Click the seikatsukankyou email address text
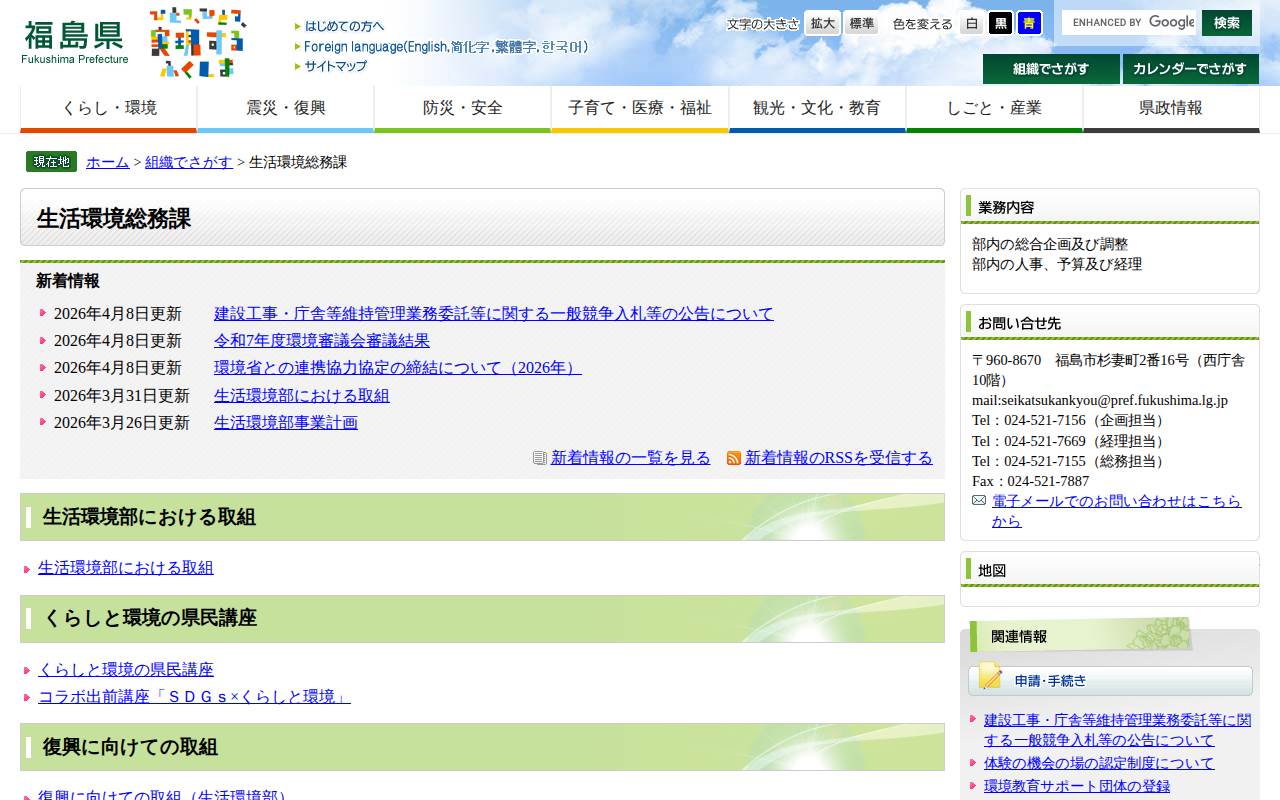 1100,400
